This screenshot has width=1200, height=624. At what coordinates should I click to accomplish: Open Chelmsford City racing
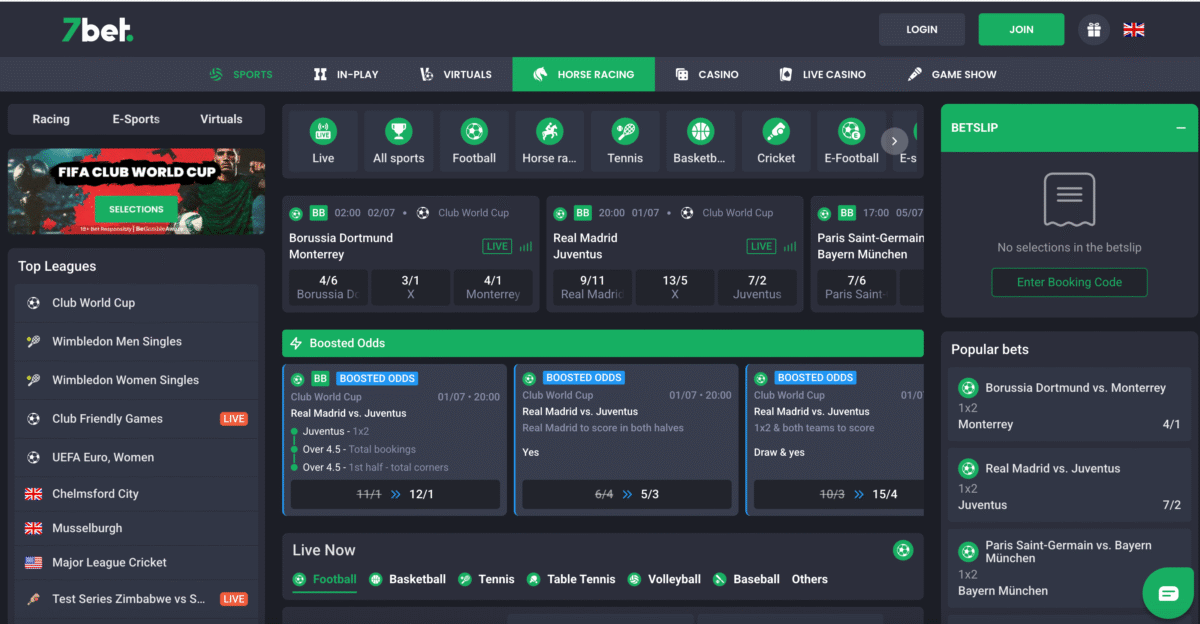tap(136, 494)
